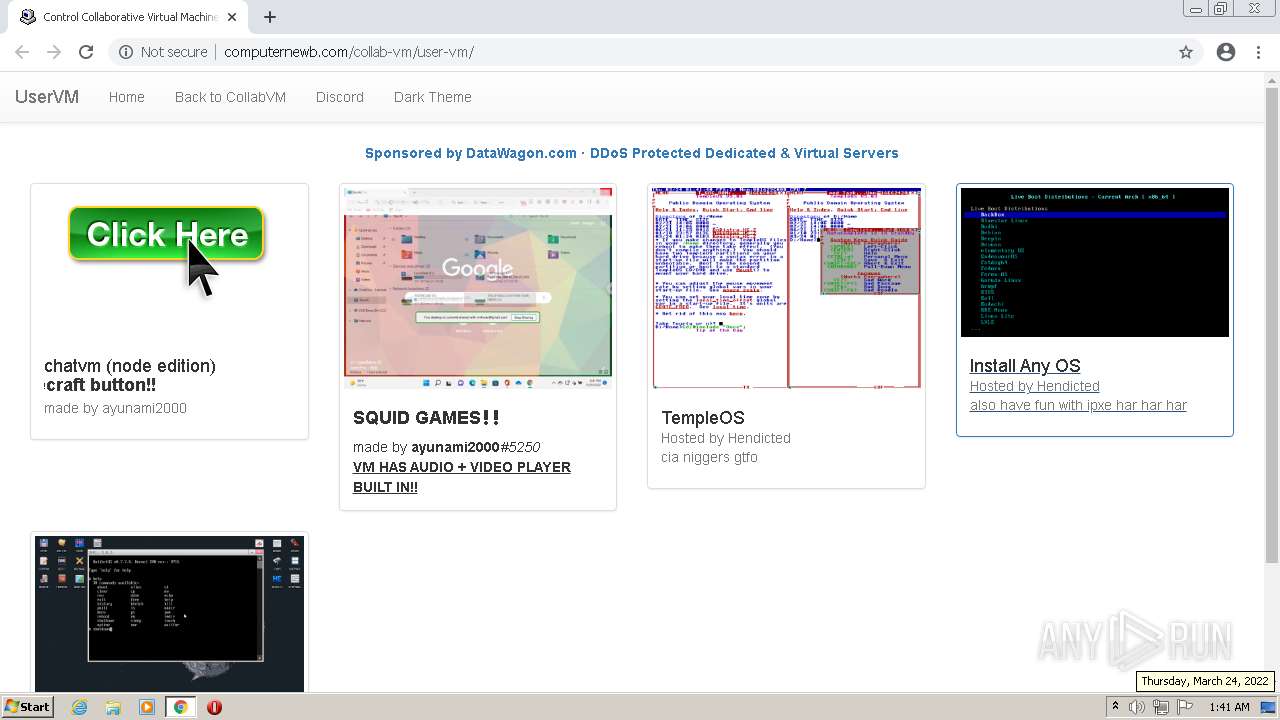Switch on Dark Theme

(x=433, y=97)
